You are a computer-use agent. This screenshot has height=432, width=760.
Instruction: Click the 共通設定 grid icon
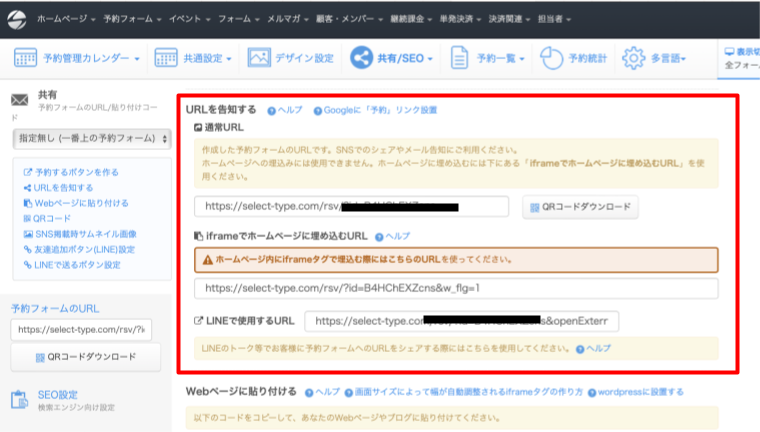[x=167, y=59]
